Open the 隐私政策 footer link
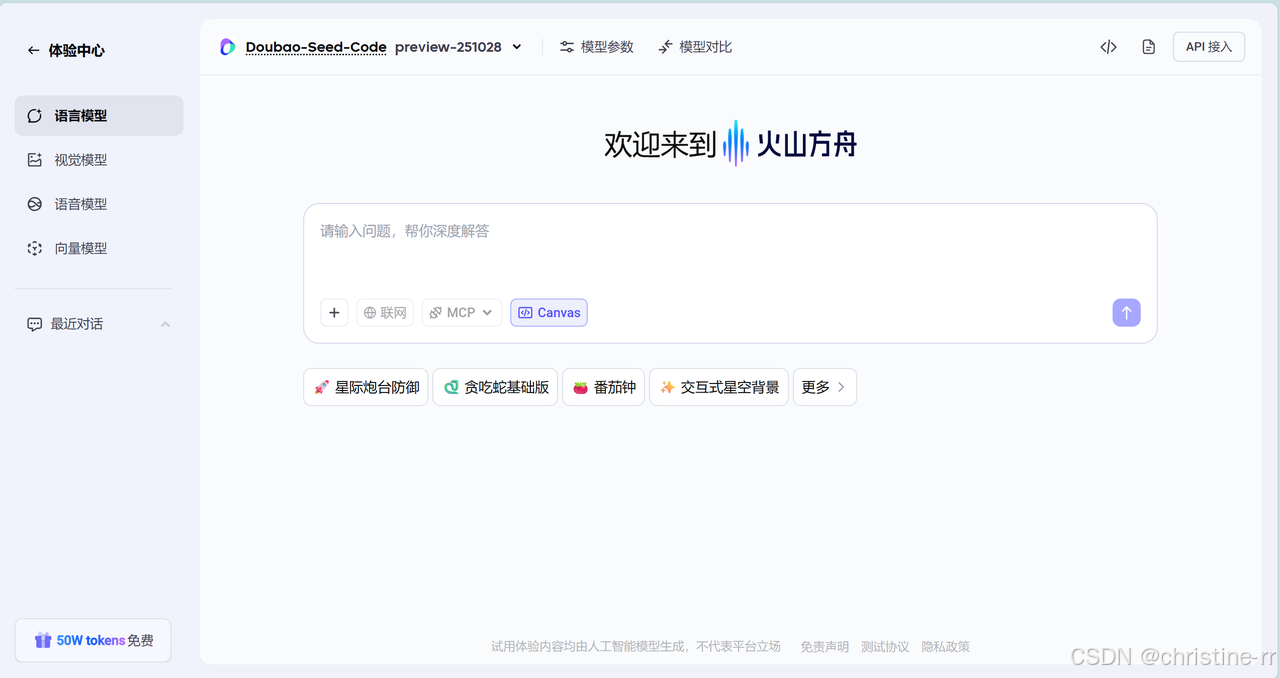This screenshot has height=678, width=1280. coord(945,646)
